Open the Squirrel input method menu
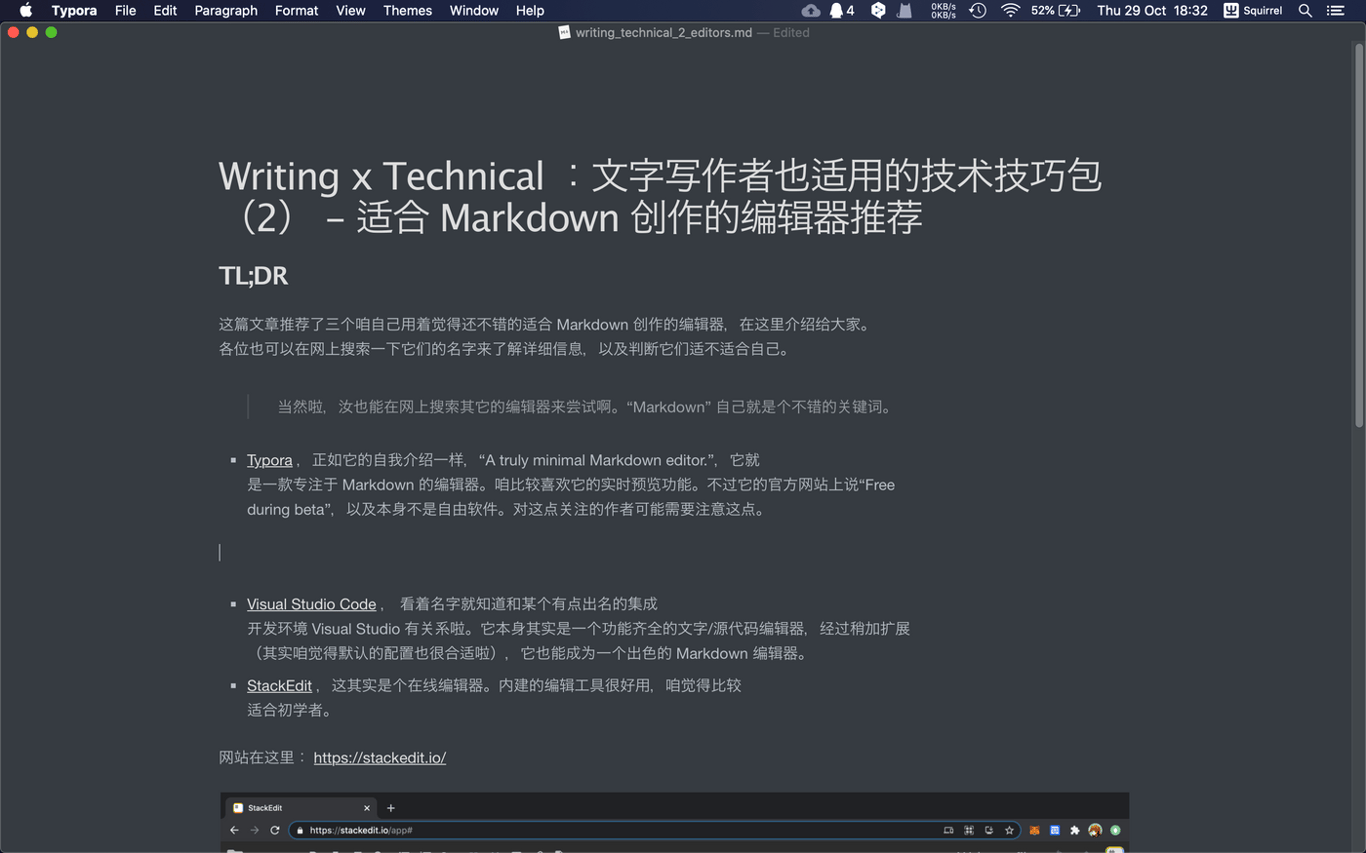This screenshot has width=1366, height=853. pyautogui.click(x=1253, y=10)
